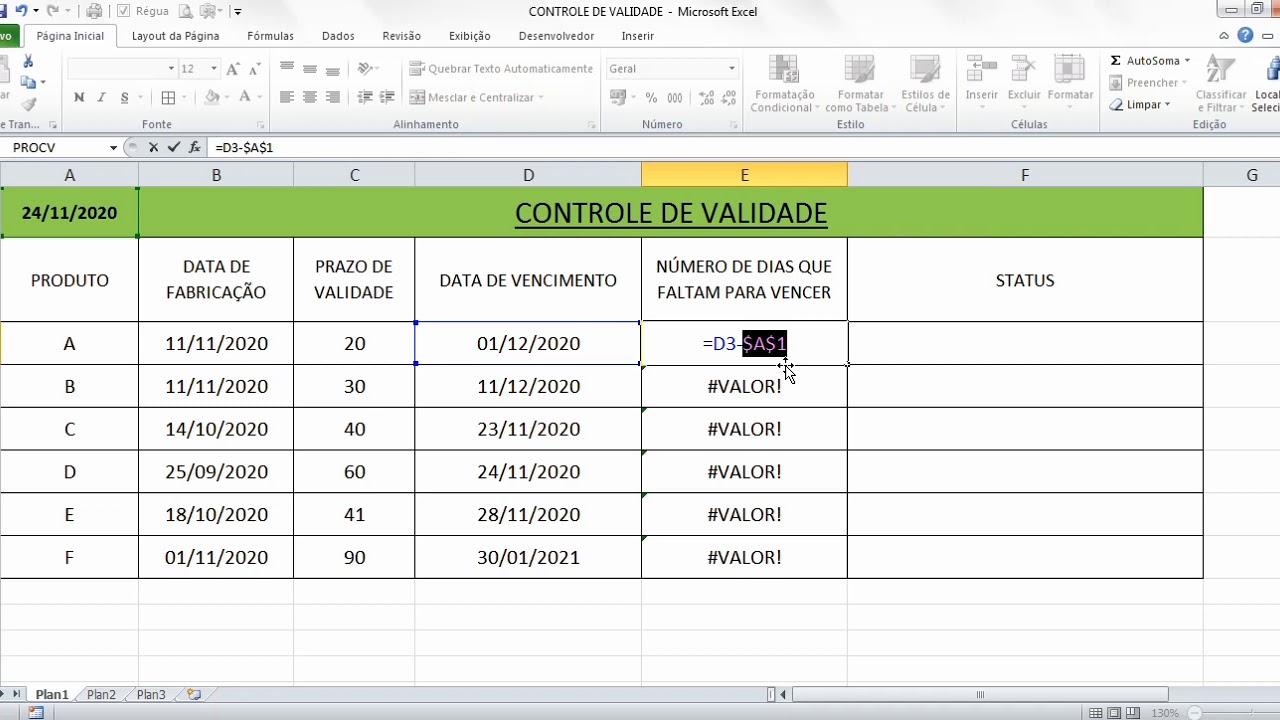Screen dimensions: 1280x720
Task: Open Formatação Condicional menu
Action: click(784, 84)
